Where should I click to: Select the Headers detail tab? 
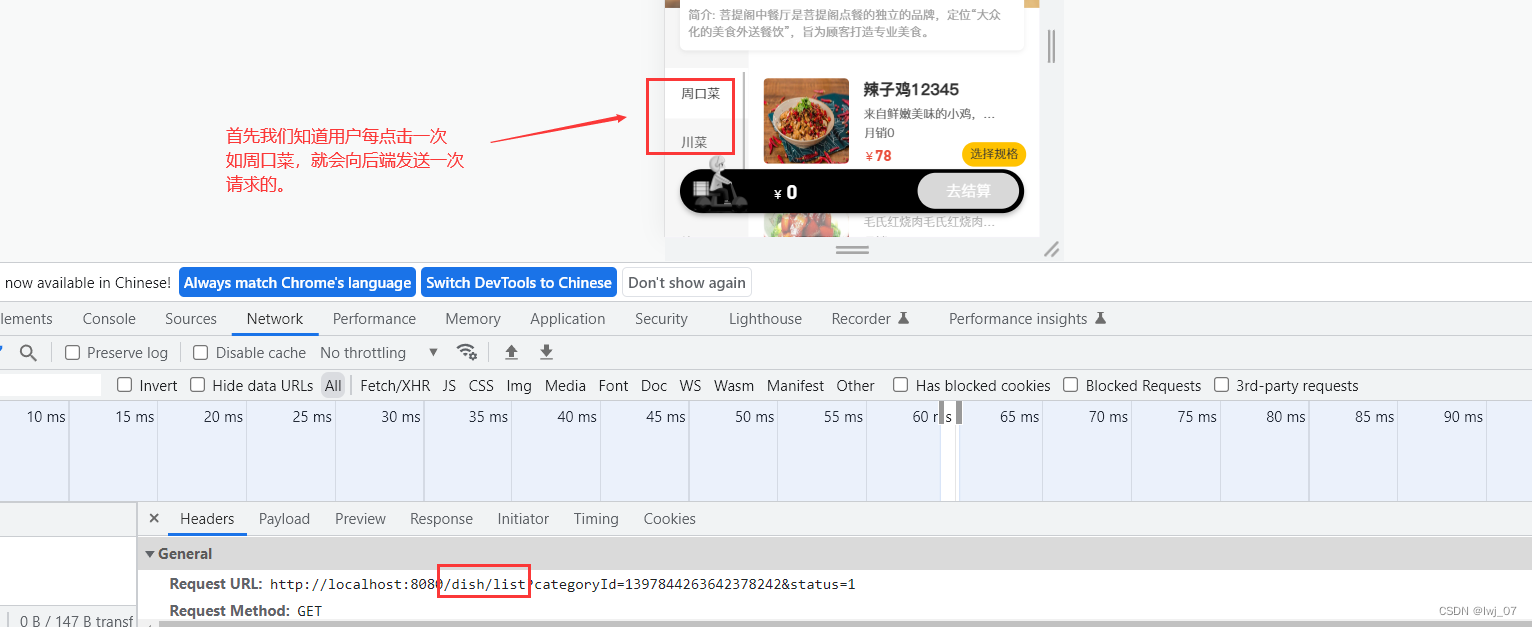[x=207, y=519]
